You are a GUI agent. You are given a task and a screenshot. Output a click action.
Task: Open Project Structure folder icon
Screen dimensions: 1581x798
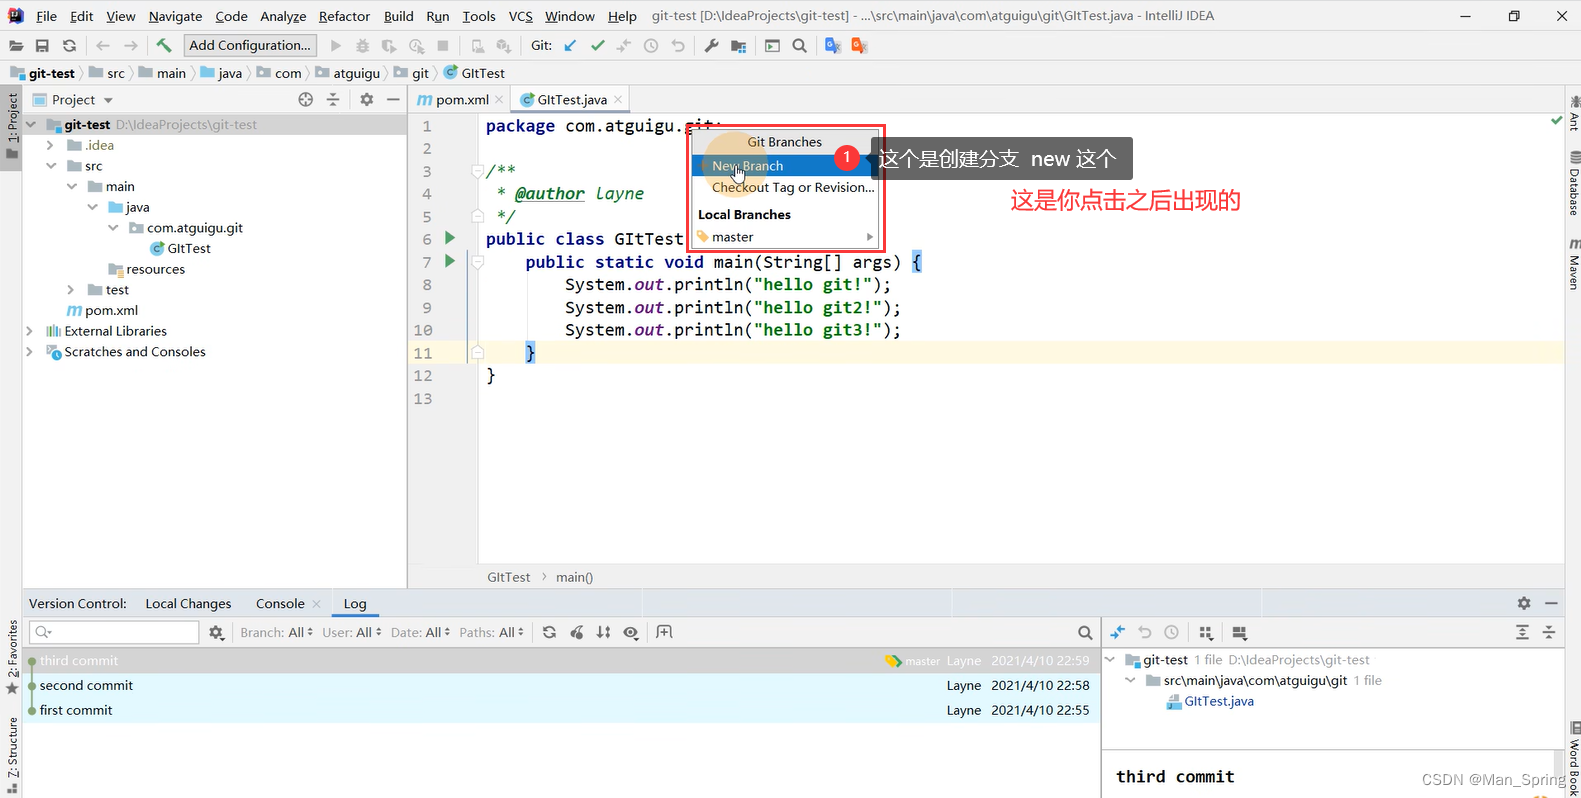click(x=738, y=46)
